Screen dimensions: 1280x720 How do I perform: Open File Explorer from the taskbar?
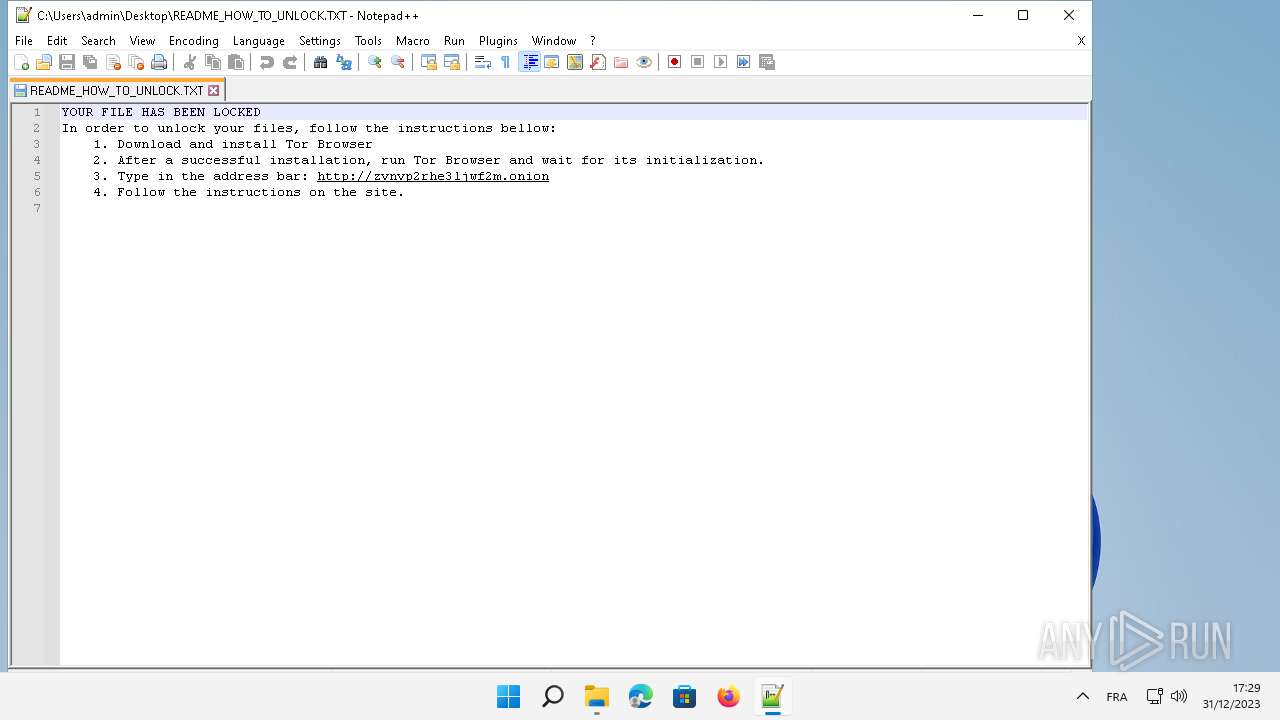pos(596,696)
